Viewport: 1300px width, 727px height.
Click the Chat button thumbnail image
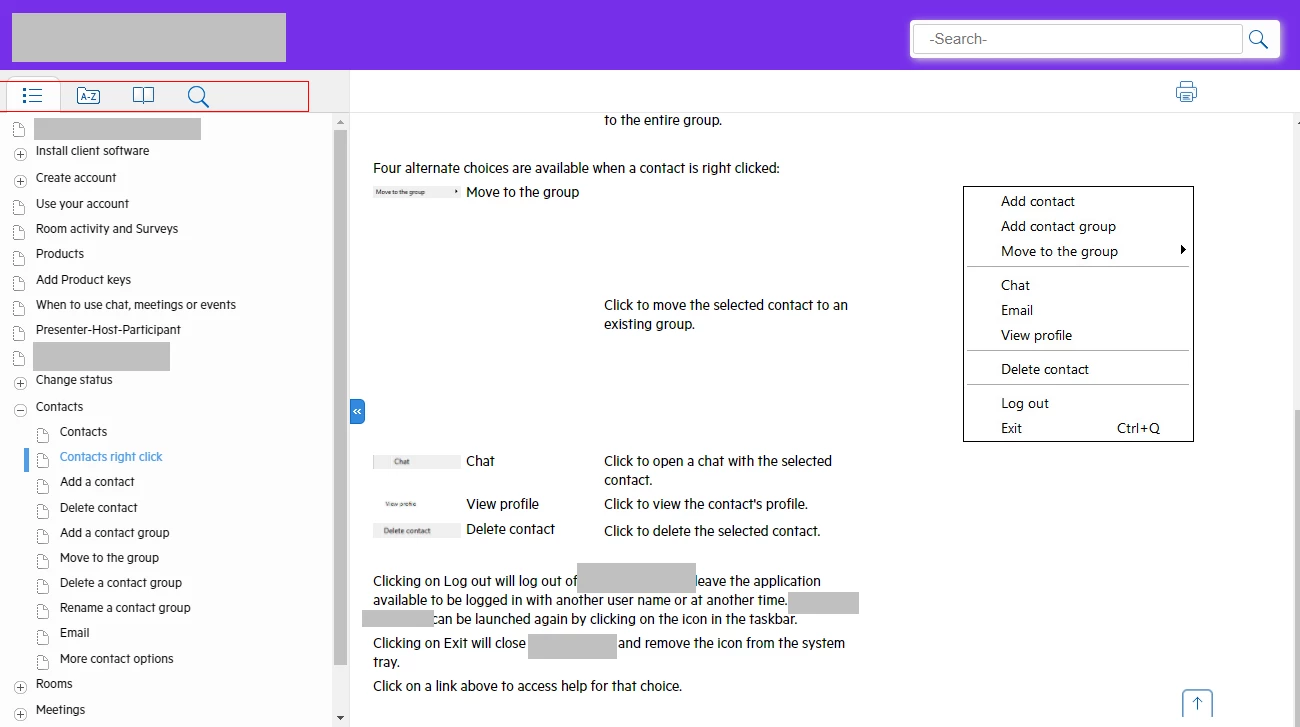pyautogui.click(x=417, y=462)
